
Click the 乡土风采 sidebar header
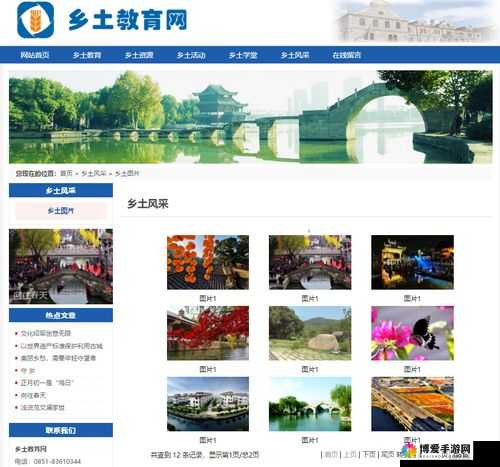(61, 190)
